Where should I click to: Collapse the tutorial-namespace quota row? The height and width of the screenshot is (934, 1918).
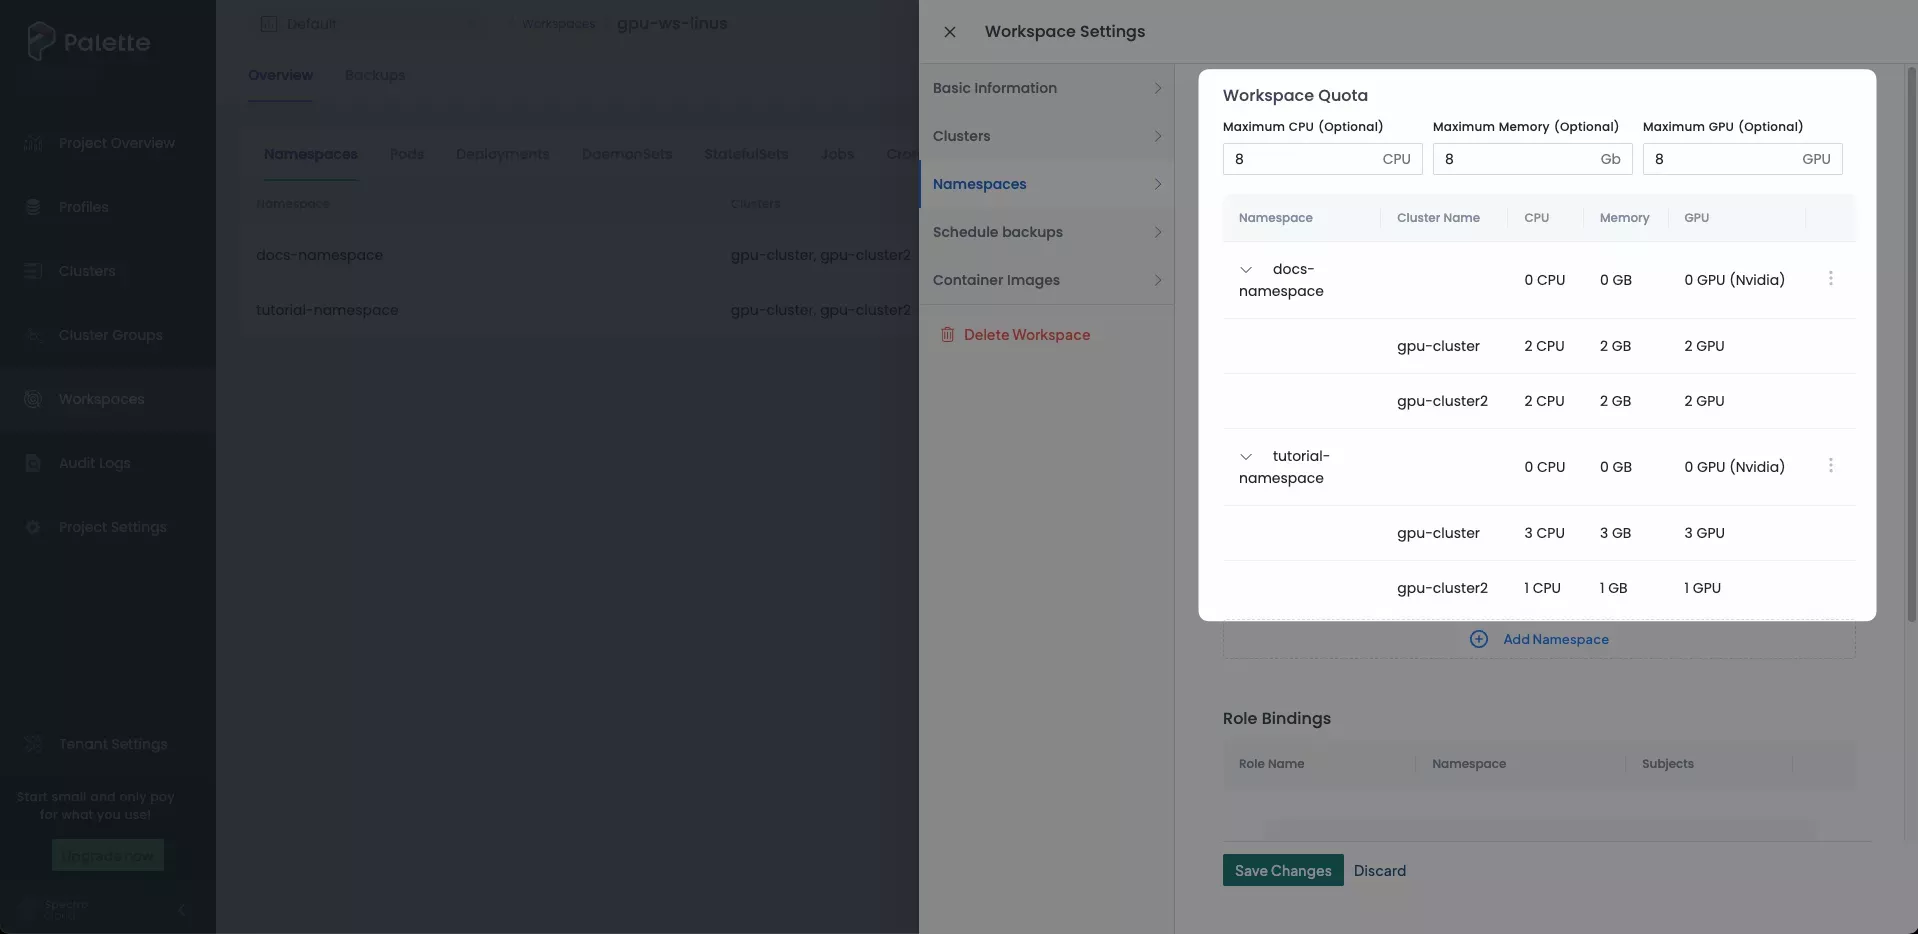point(1246,456)
